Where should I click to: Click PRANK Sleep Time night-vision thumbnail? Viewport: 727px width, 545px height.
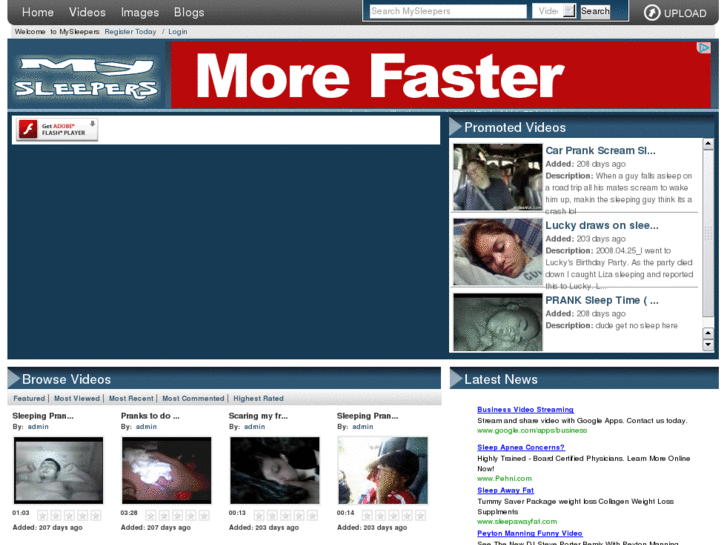[x=497, y=322]
